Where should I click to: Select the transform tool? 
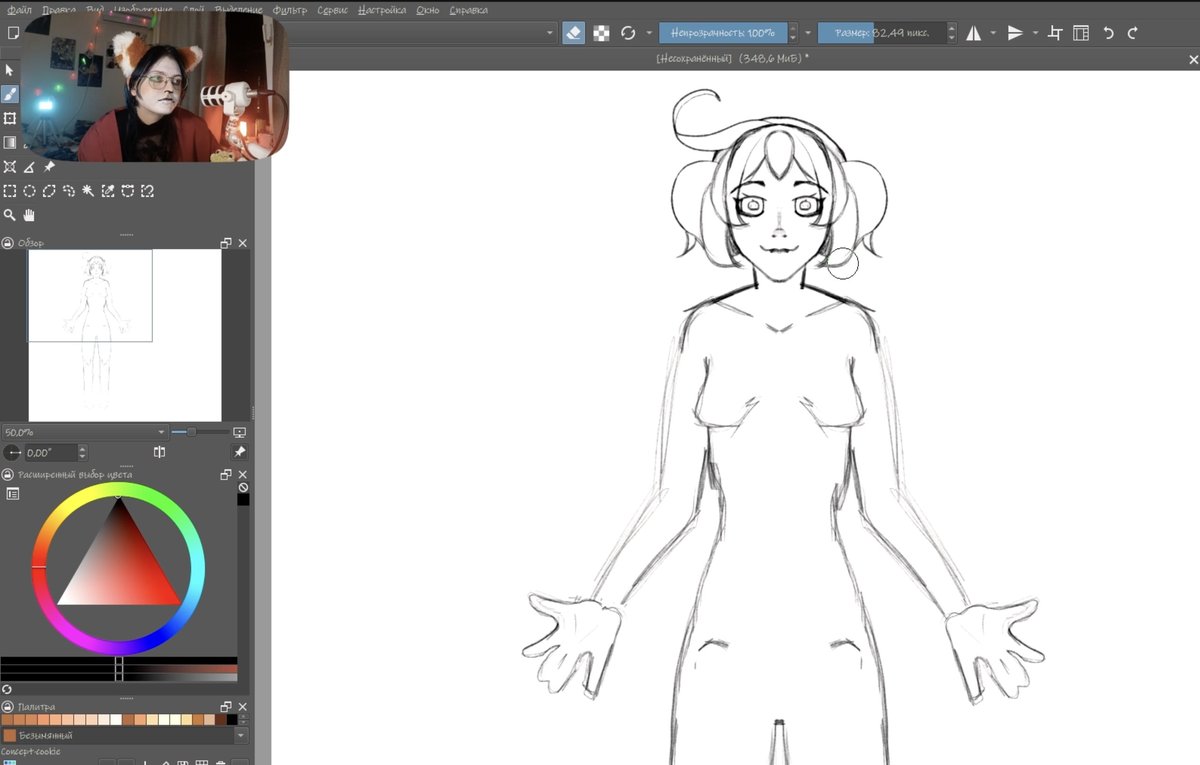click(x=10, y=118)
